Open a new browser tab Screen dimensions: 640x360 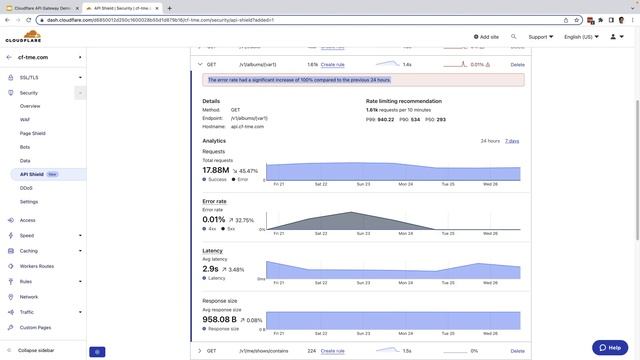pos(169,8)
